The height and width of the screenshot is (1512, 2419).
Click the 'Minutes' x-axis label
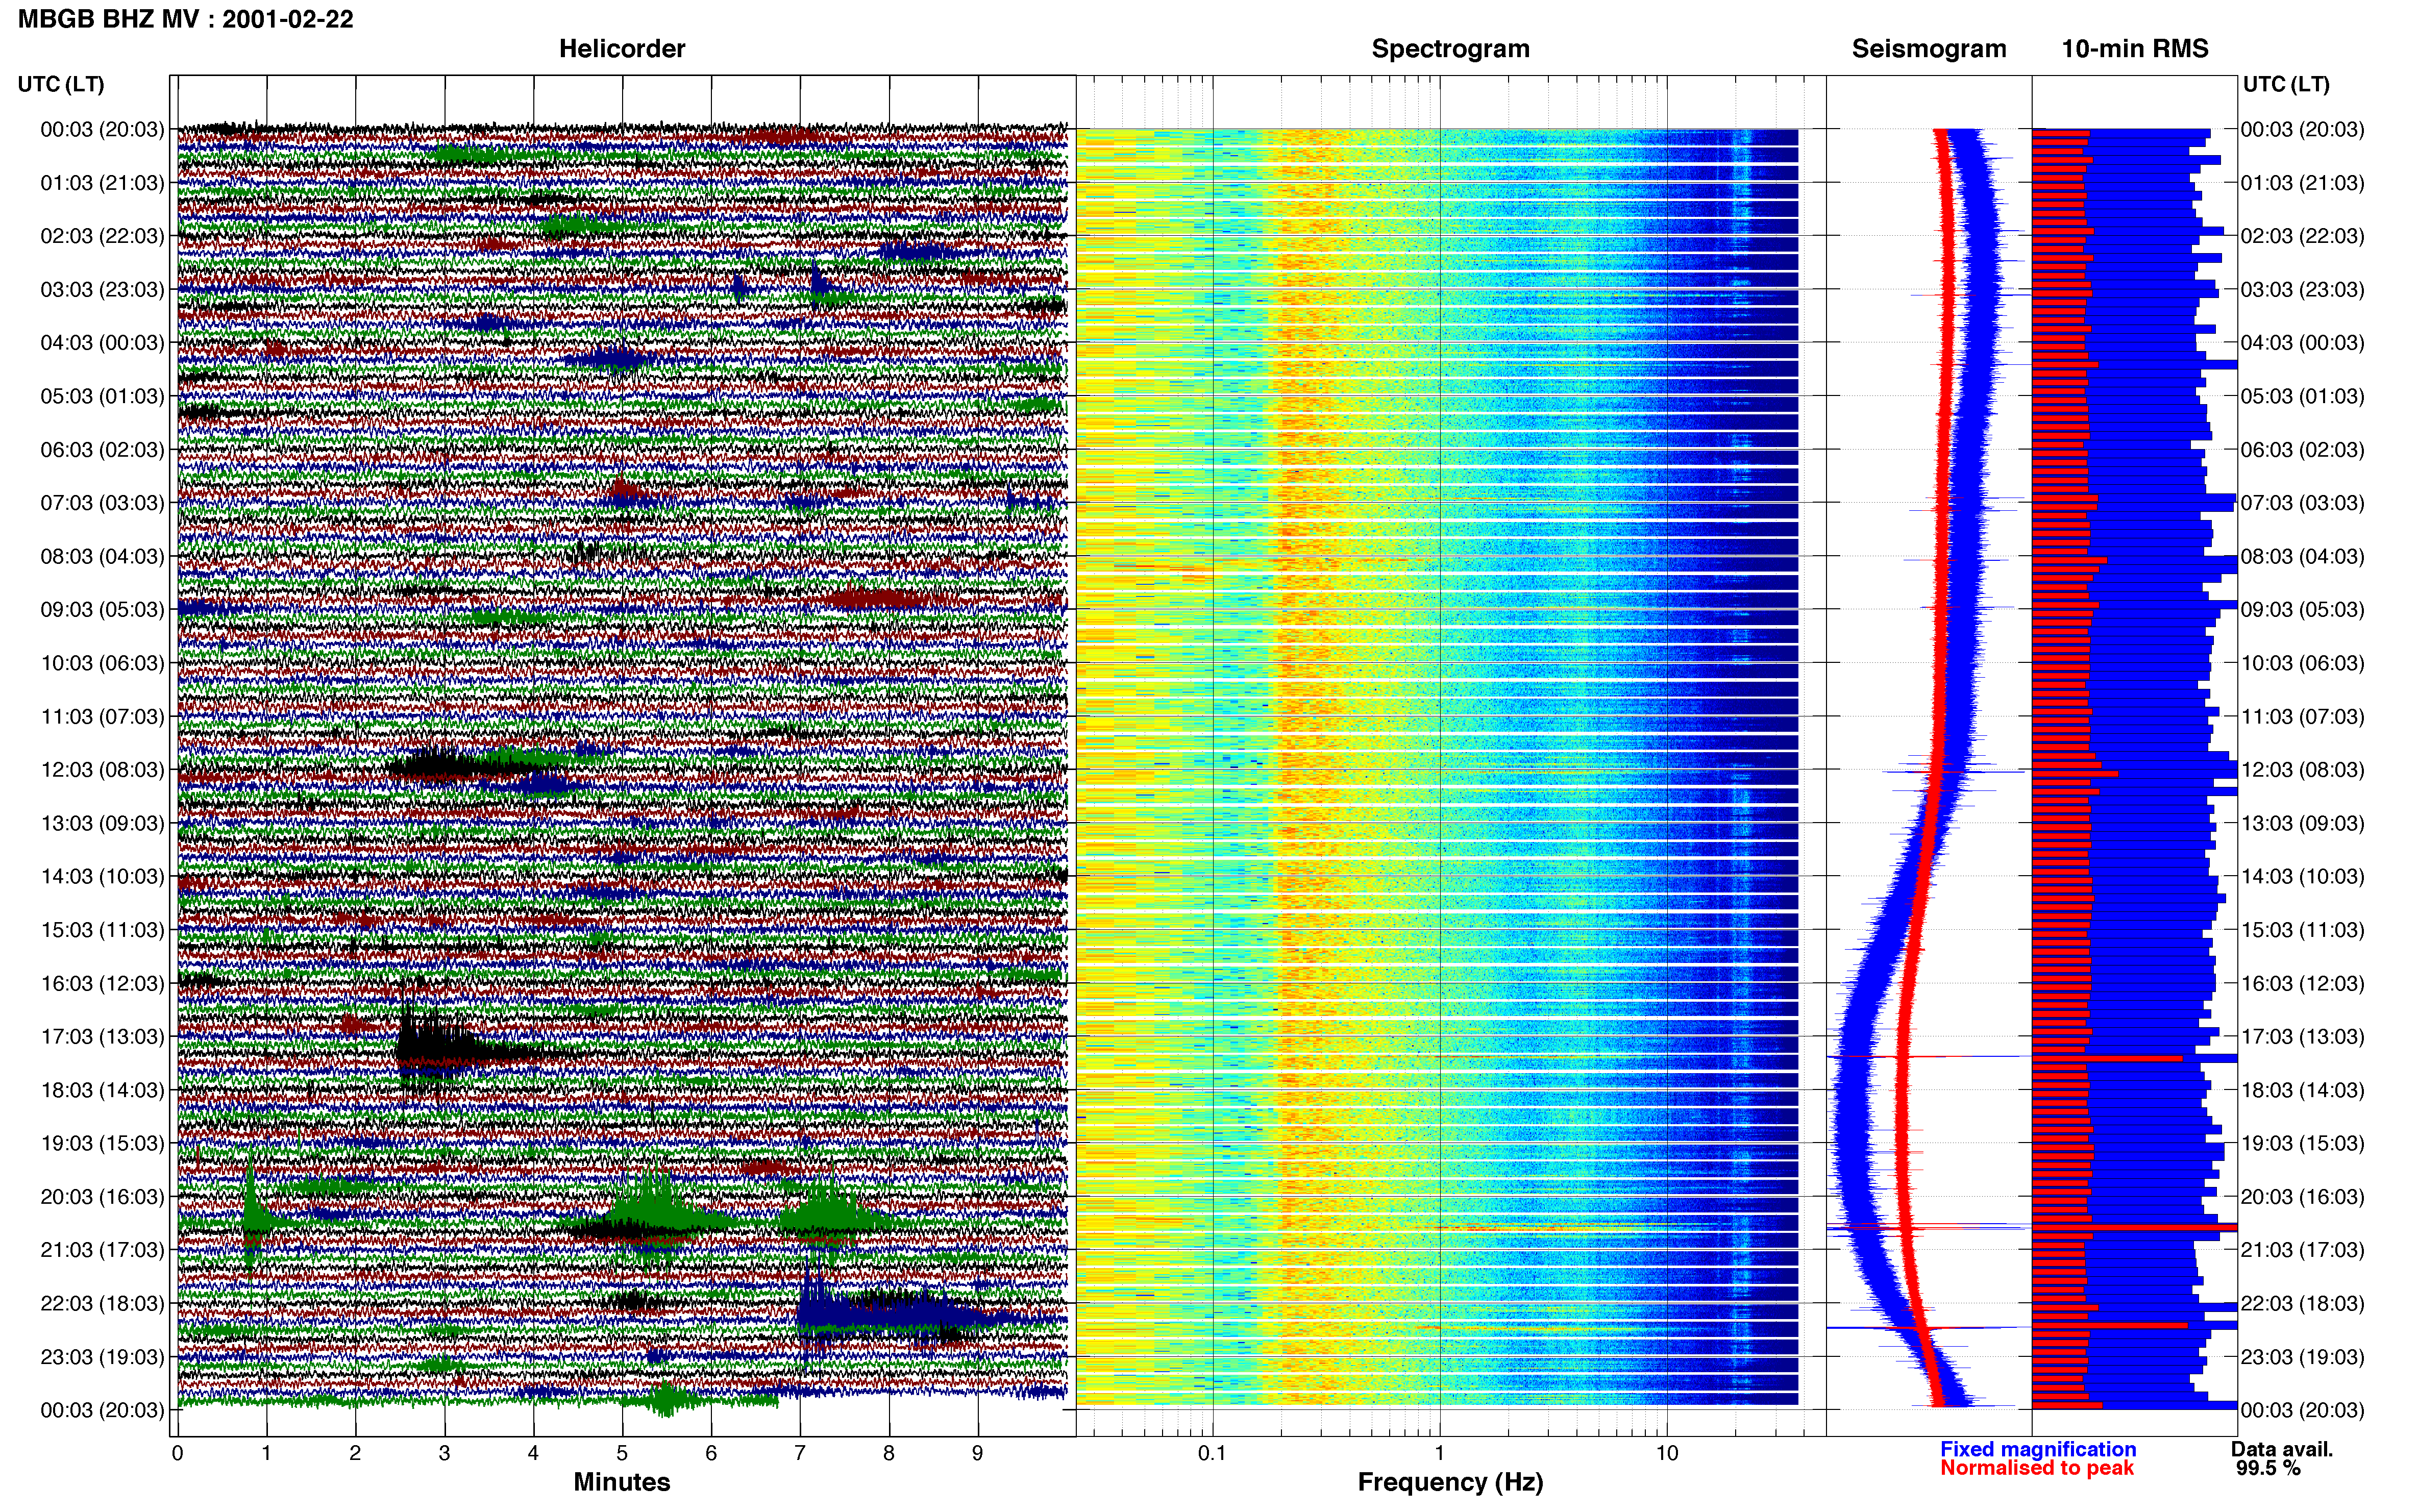pyautogui.click(x=621, y=1482)
